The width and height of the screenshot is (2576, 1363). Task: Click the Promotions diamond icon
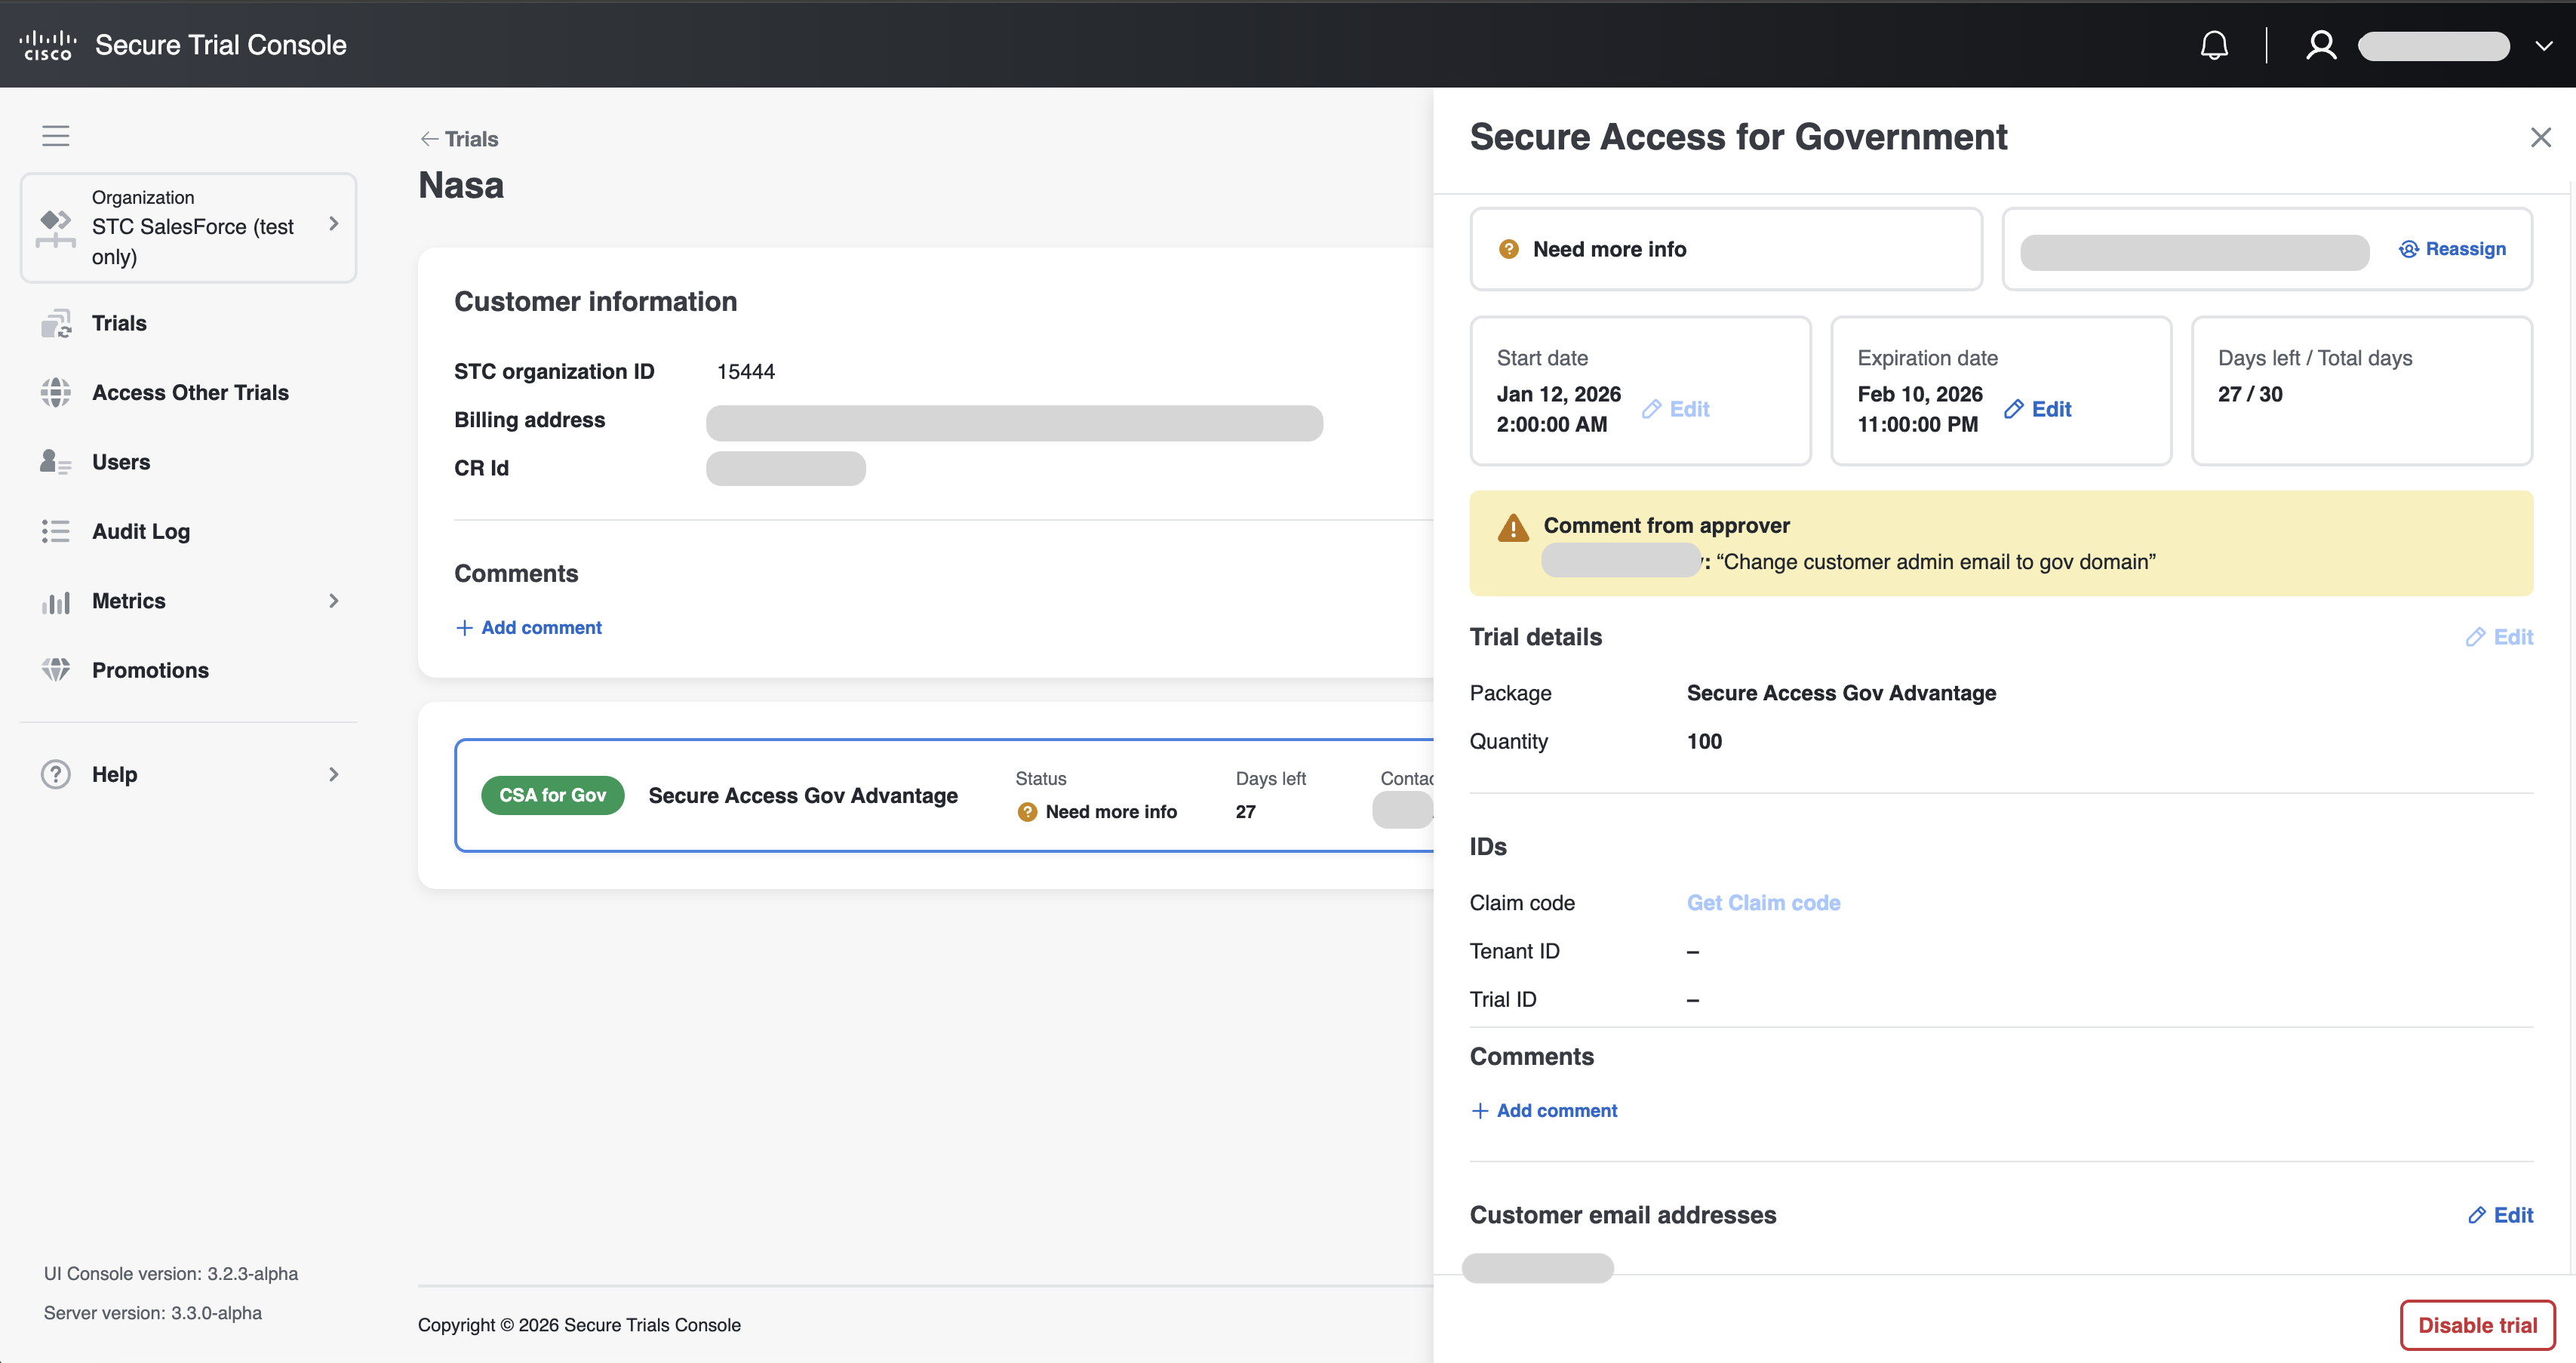[56, 670]
